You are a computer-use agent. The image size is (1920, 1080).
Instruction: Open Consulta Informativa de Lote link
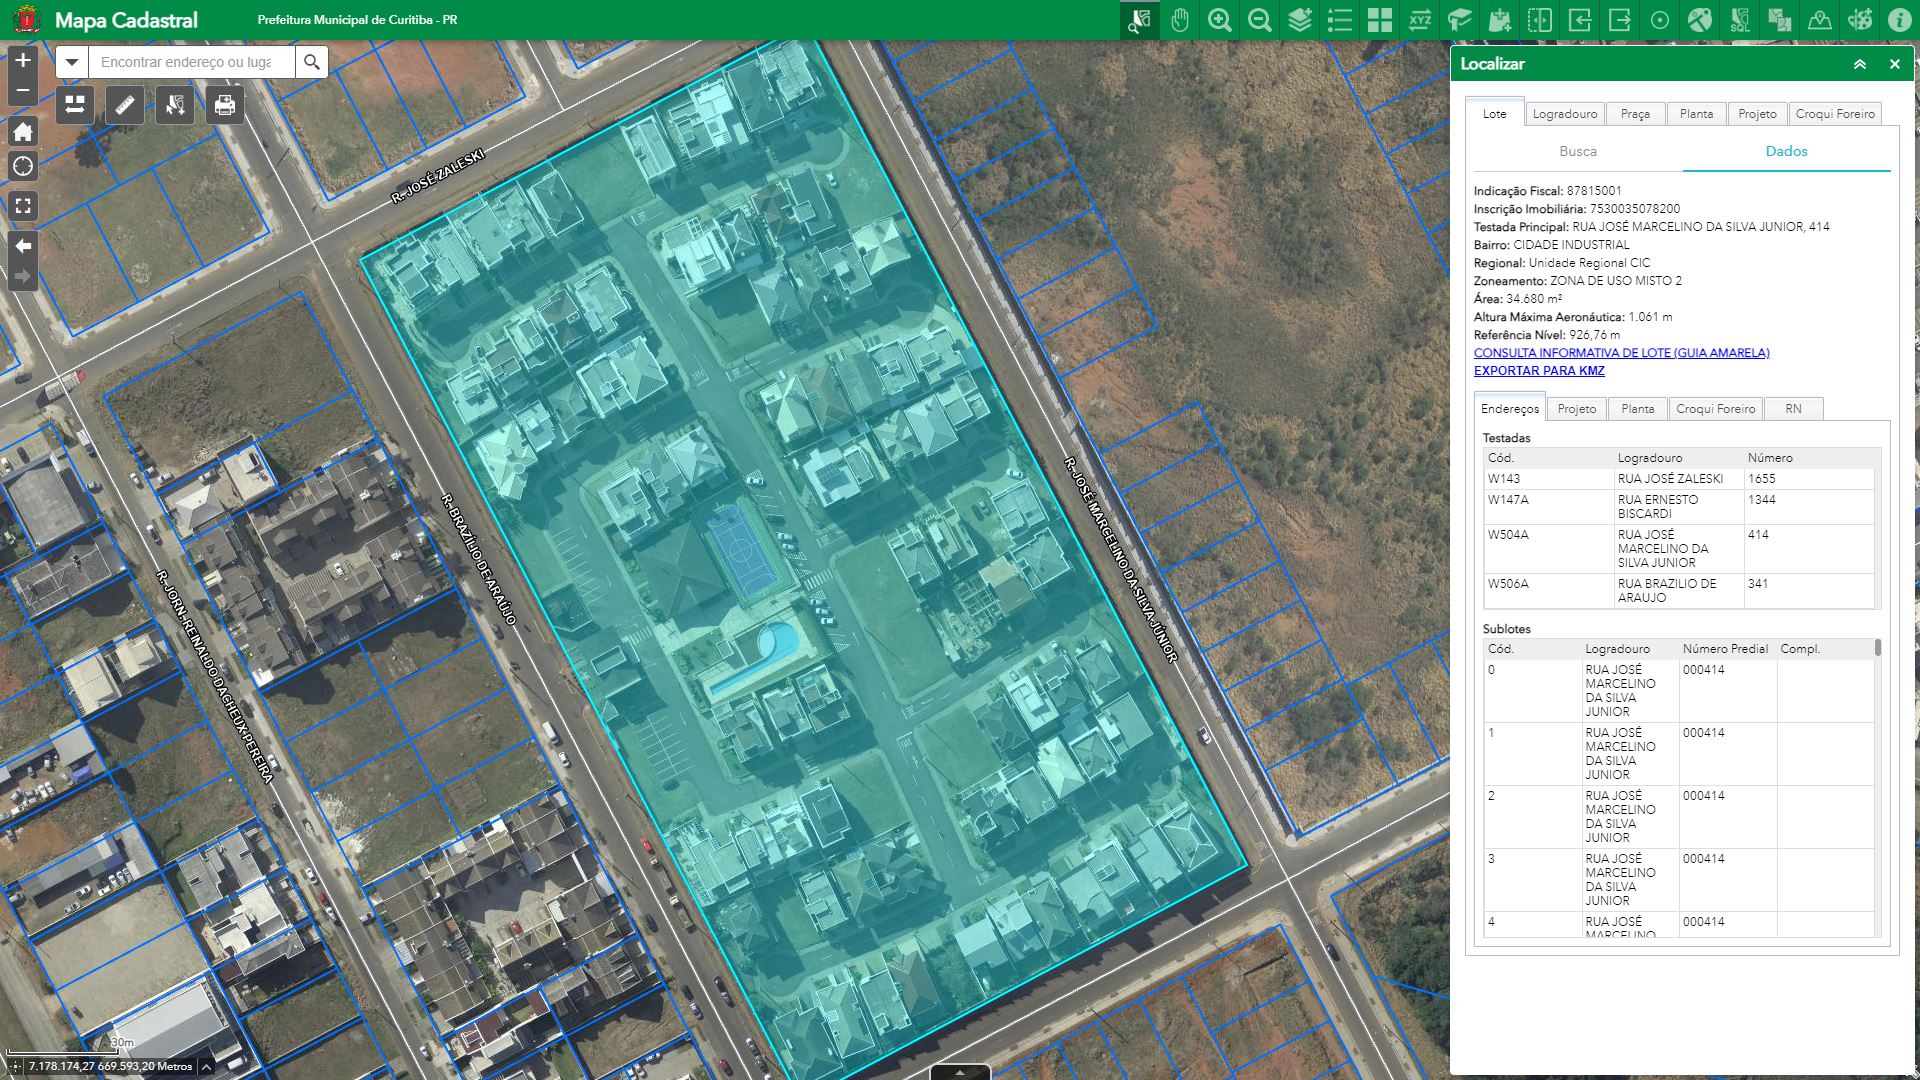pyautogui.click(x=1621, y=353)
